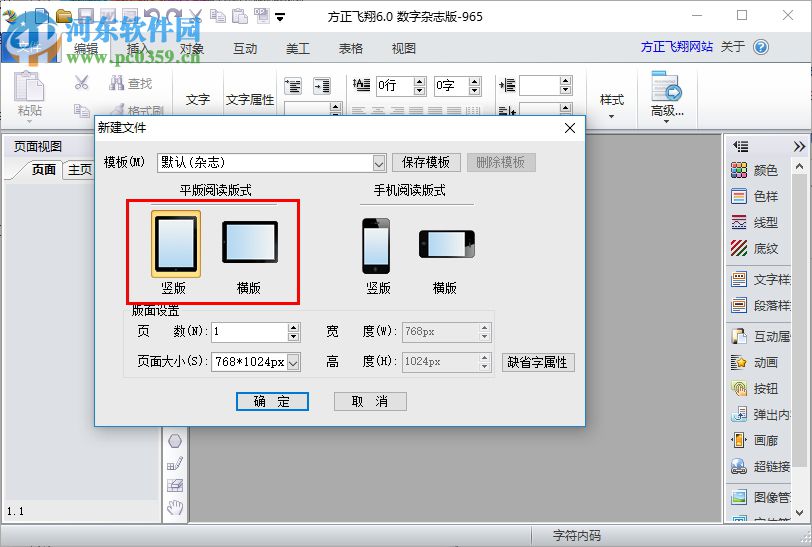Screen dimensions: 812x547
Task: Close the 新建文件 dialog
Action: coord(570,128)
